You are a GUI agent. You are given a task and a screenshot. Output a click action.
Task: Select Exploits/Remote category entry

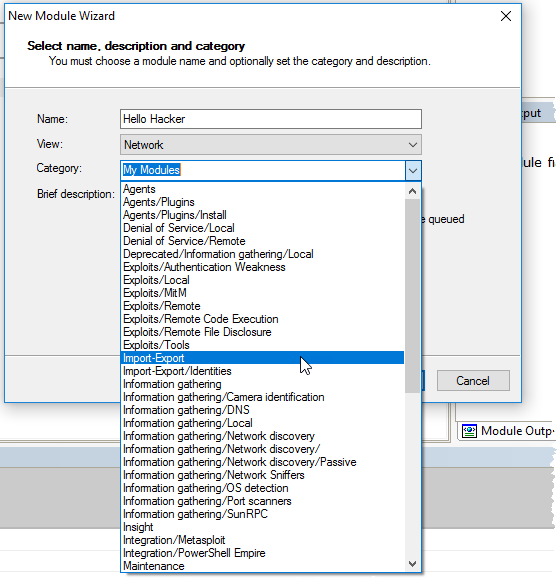[x=263, y=306]
